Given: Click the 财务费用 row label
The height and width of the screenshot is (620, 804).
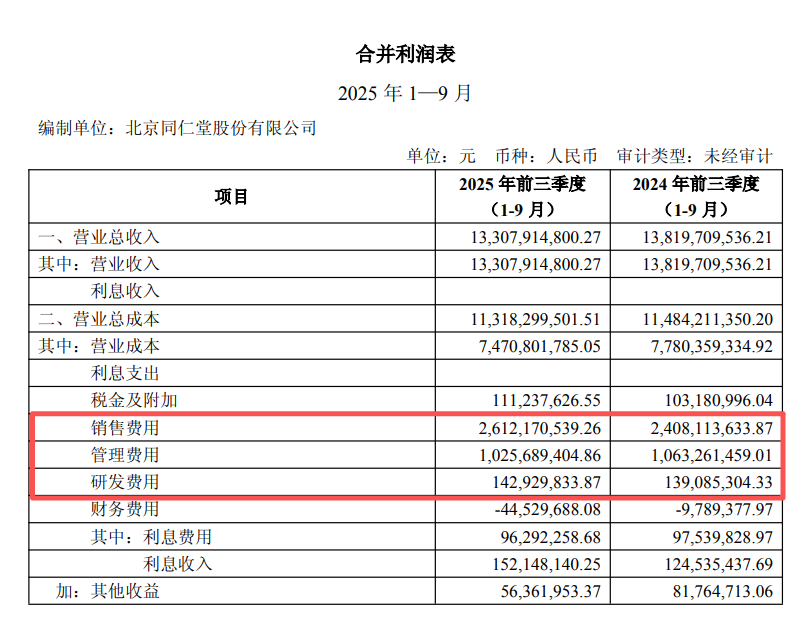Looking at the screenshot, I should click(x=124, y=510).
